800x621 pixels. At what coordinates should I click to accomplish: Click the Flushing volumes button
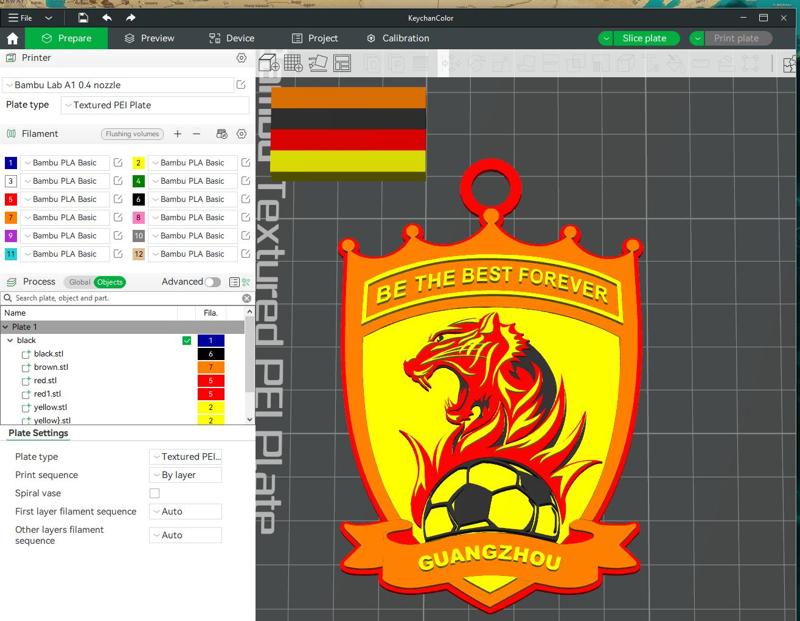click(x=132, y=134)
